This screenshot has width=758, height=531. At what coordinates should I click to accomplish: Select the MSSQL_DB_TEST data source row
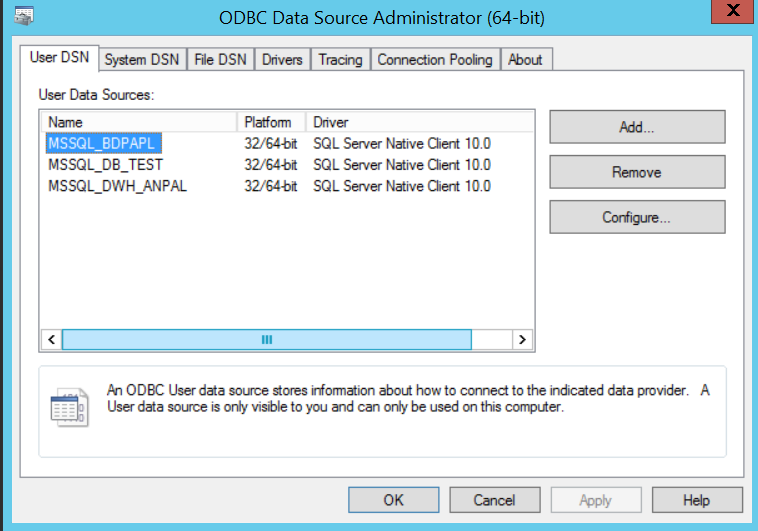(x=105, y=164)
